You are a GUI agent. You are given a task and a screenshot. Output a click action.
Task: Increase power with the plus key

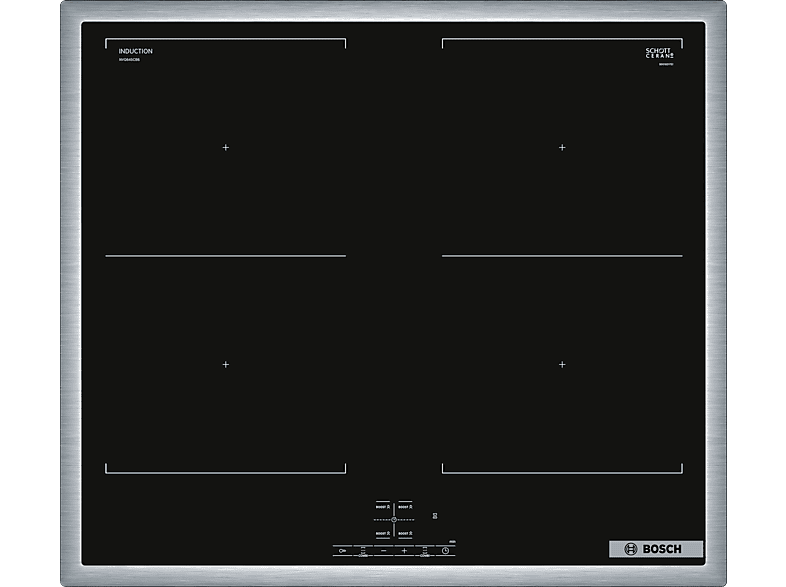[x=404, y=551]
